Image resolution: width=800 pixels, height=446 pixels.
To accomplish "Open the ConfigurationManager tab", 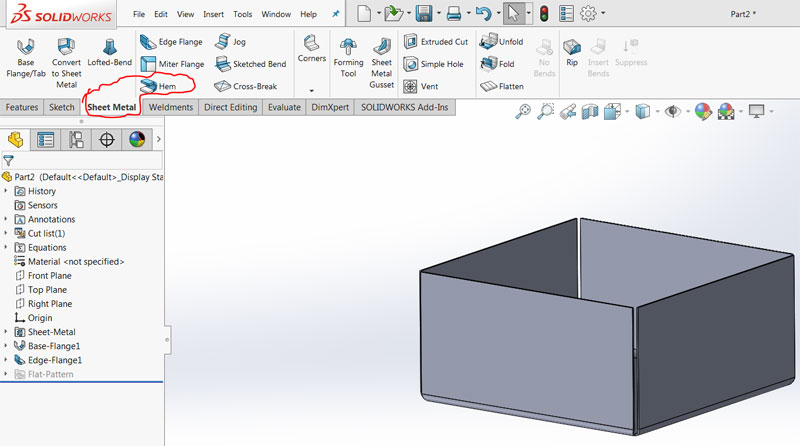I will [x=76, y=139].
